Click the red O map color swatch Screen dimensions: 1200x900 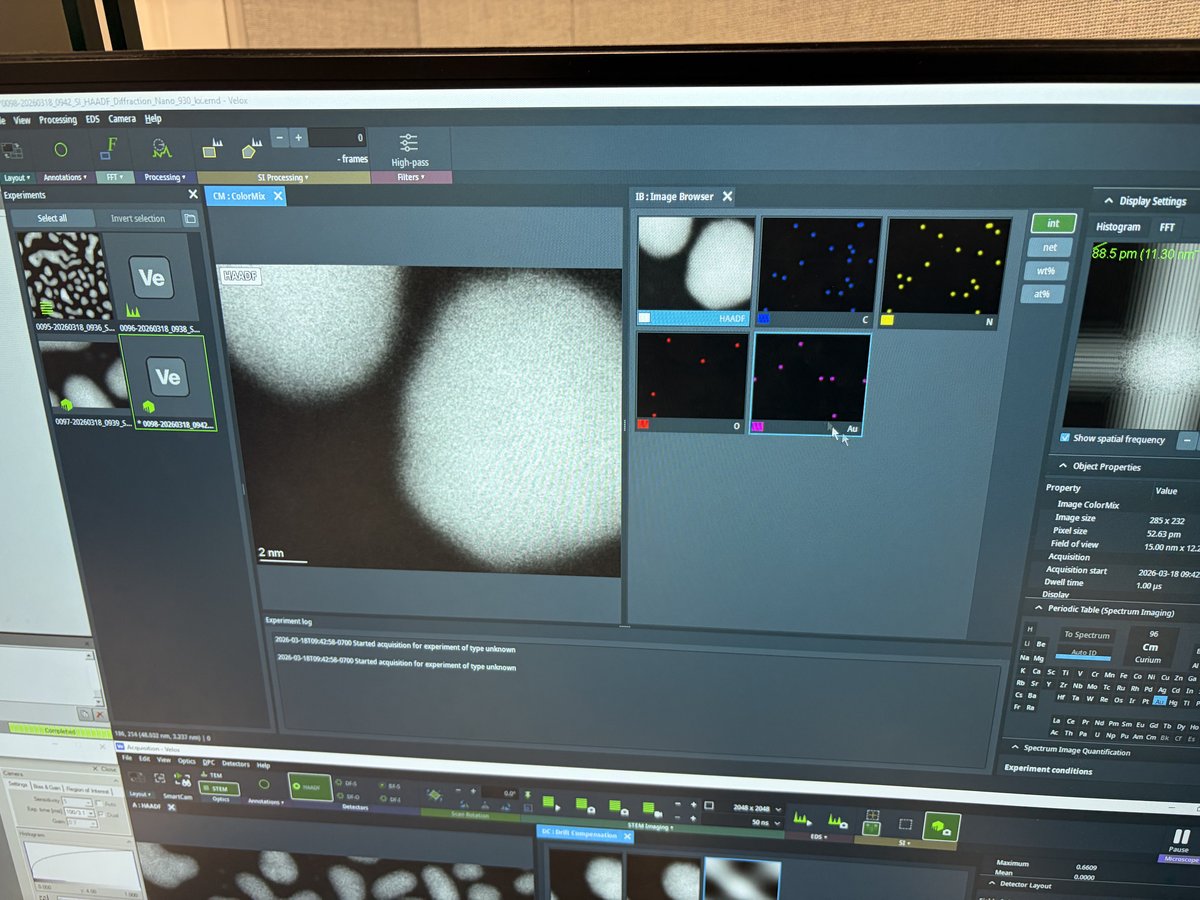pos(644,425)
